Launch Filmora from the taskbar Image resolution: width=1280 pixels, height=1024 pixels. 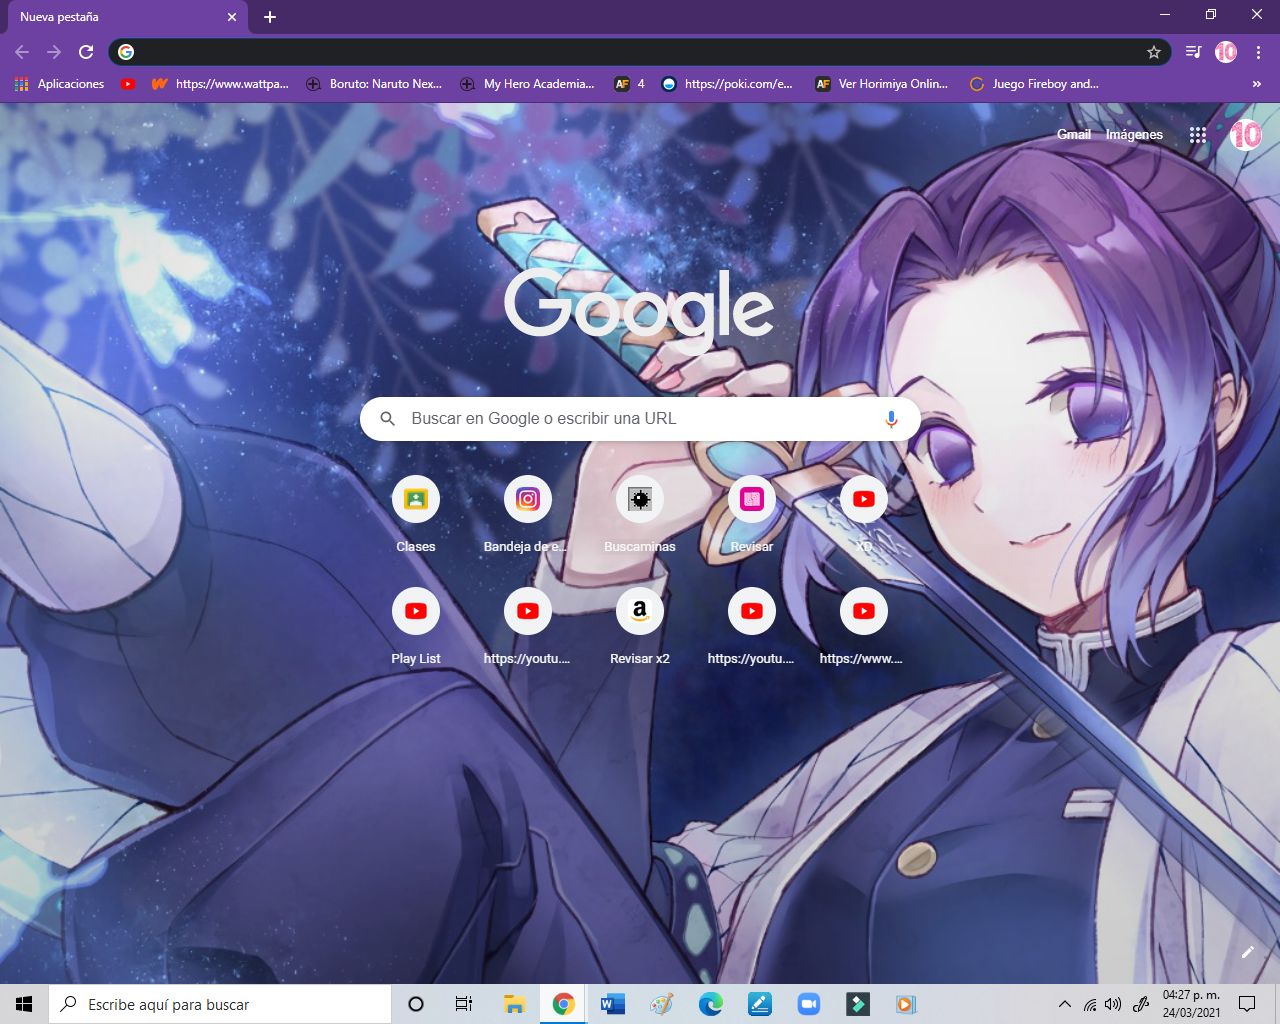coord(857,1004)
